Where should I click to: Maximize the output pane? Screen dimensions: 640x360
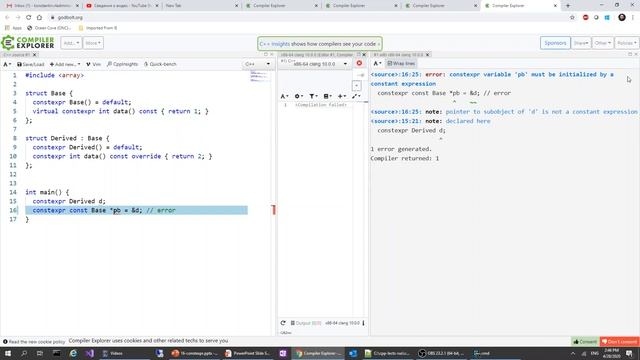pos(630,54)
